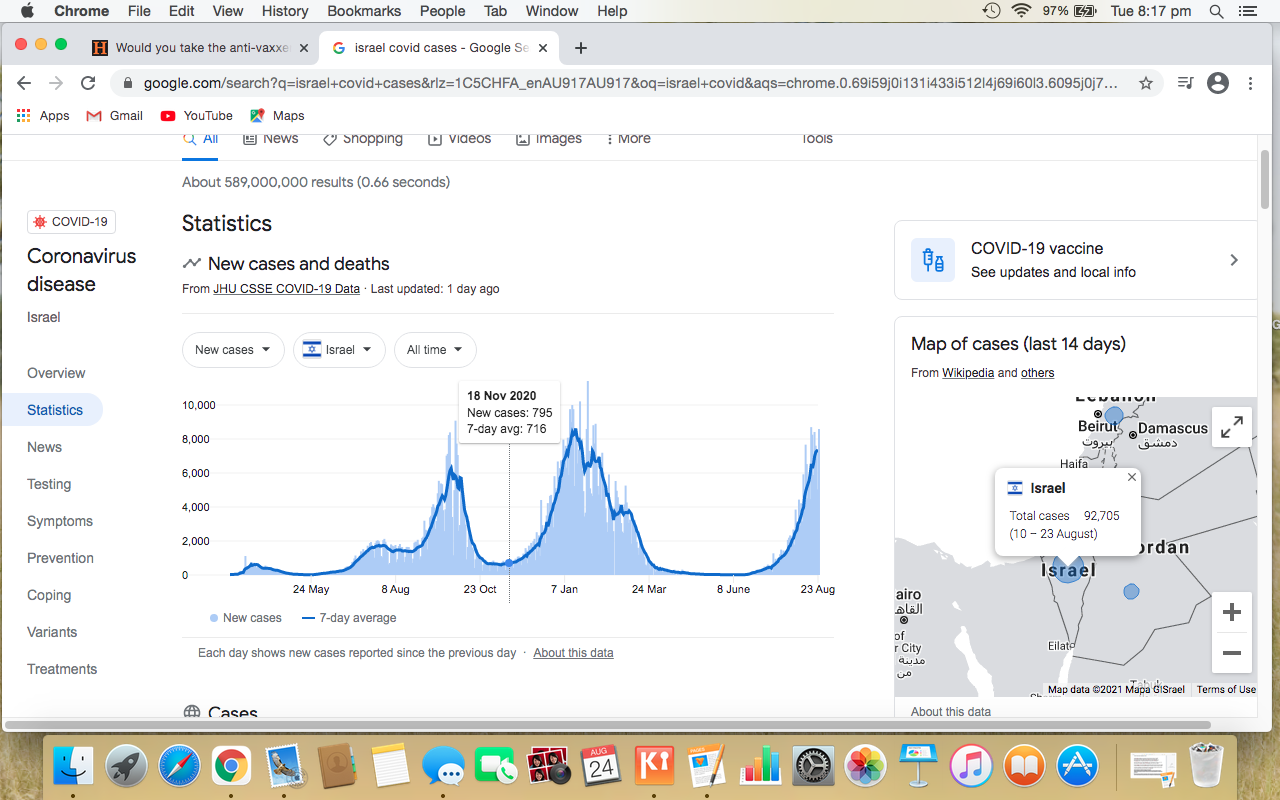
Task: Select Symptoms in the COVID sidebar
Action: (x=60, y=521)
